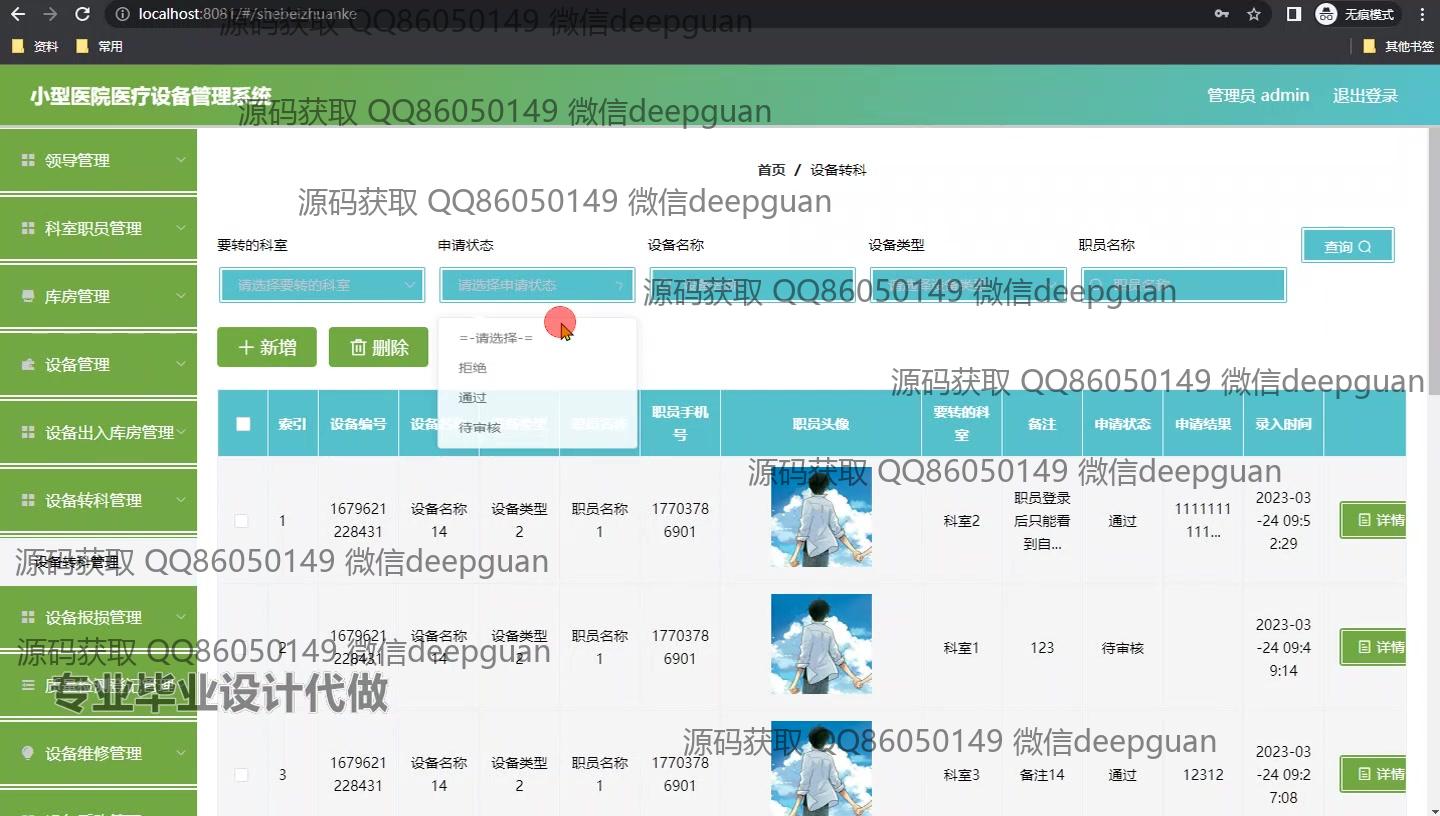1440x816 pixels.
Task: Expand 库房管理 sidebar chevron
Action: [181, 296]
